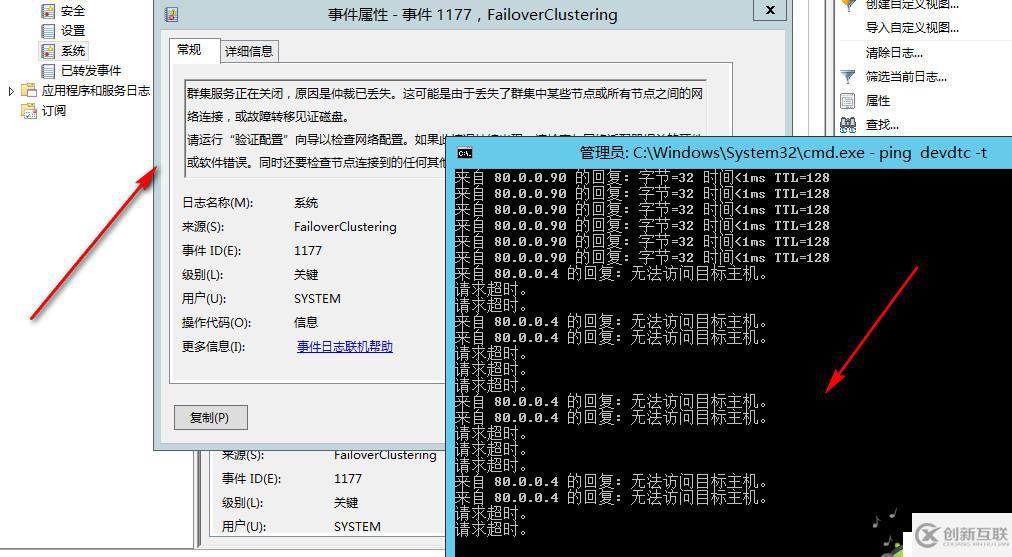1012x557 pixels.
Task: Select the 系统 tree item label
Action: tap(73, 51)
